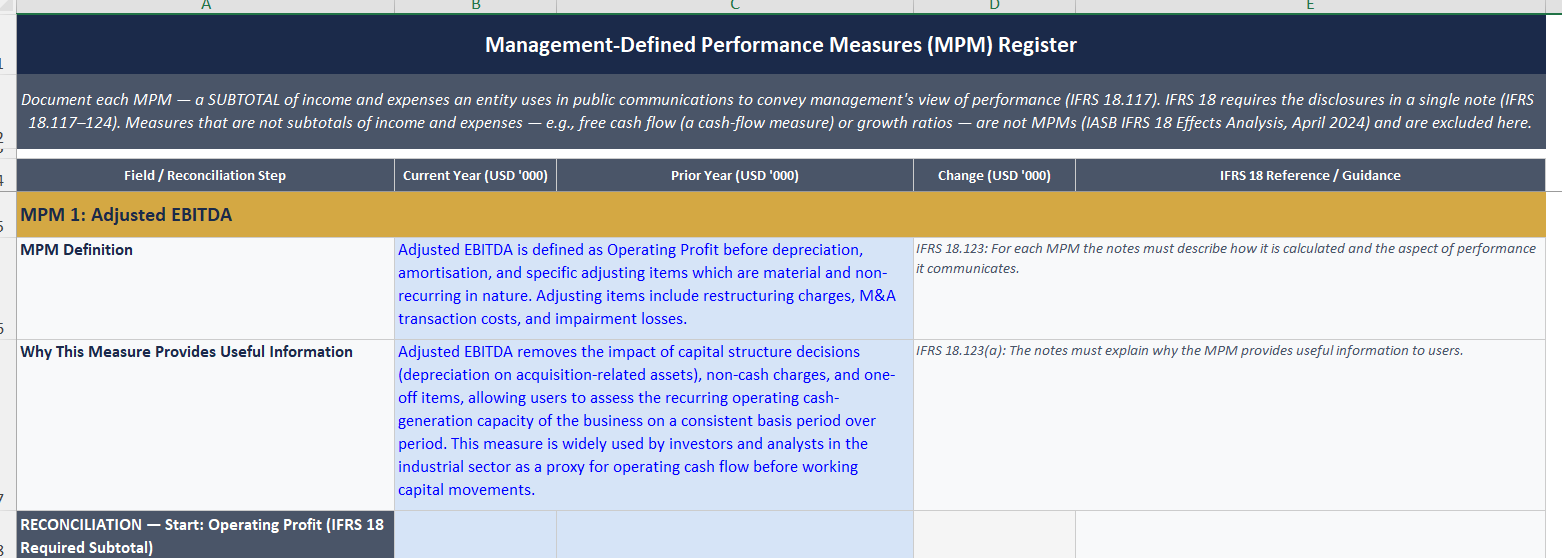
Task: Click the empty Change cell beside Operating Profit
Action: point(994,535)
